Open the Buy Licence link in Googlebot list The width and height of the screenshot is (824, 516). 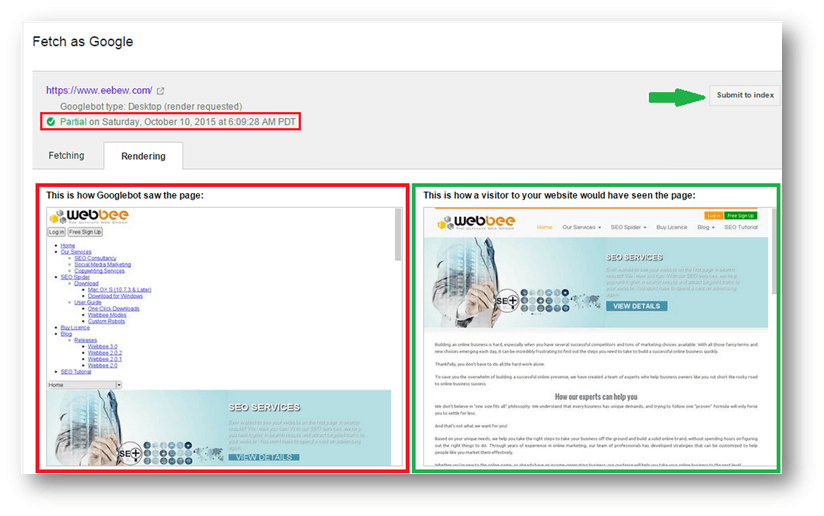pos(75,327)
